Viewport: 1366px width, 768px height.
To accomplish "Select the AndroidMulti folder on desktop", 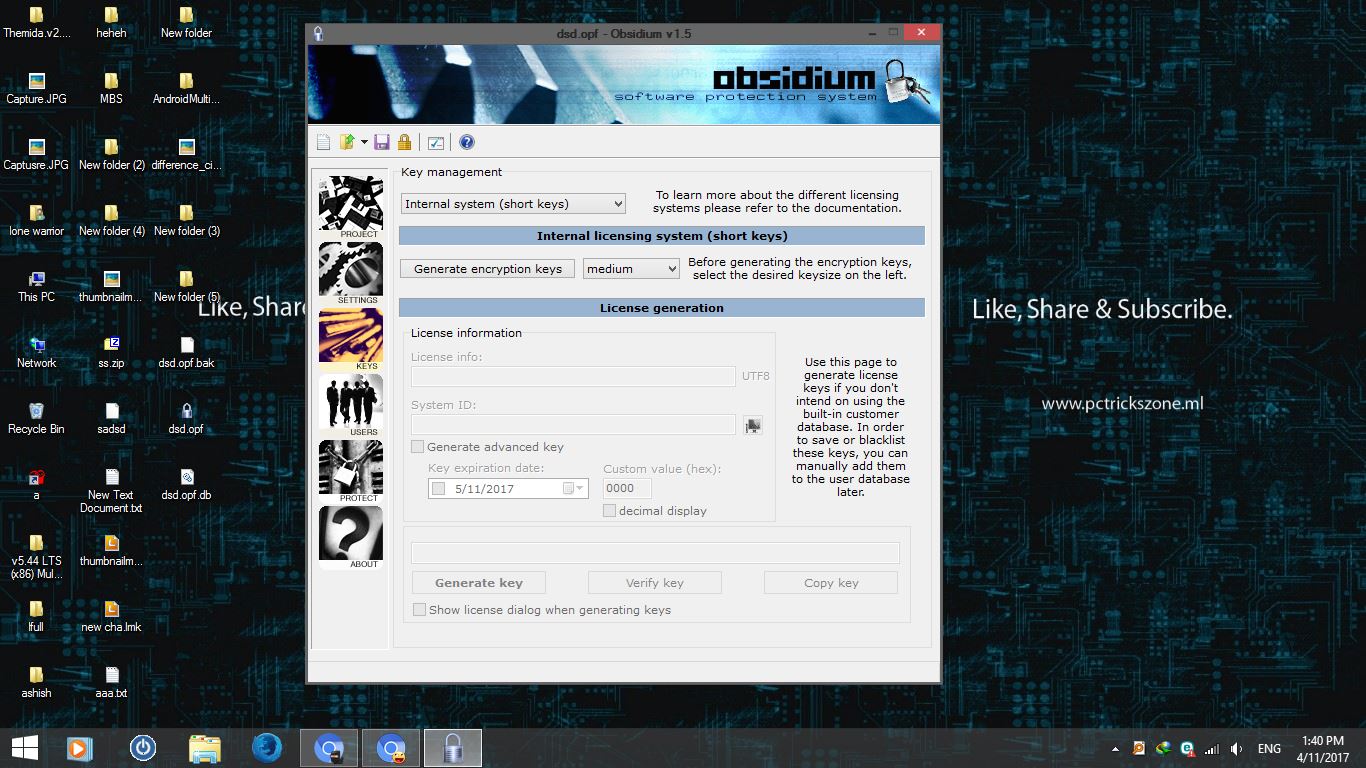I will [x=186, y=88].
